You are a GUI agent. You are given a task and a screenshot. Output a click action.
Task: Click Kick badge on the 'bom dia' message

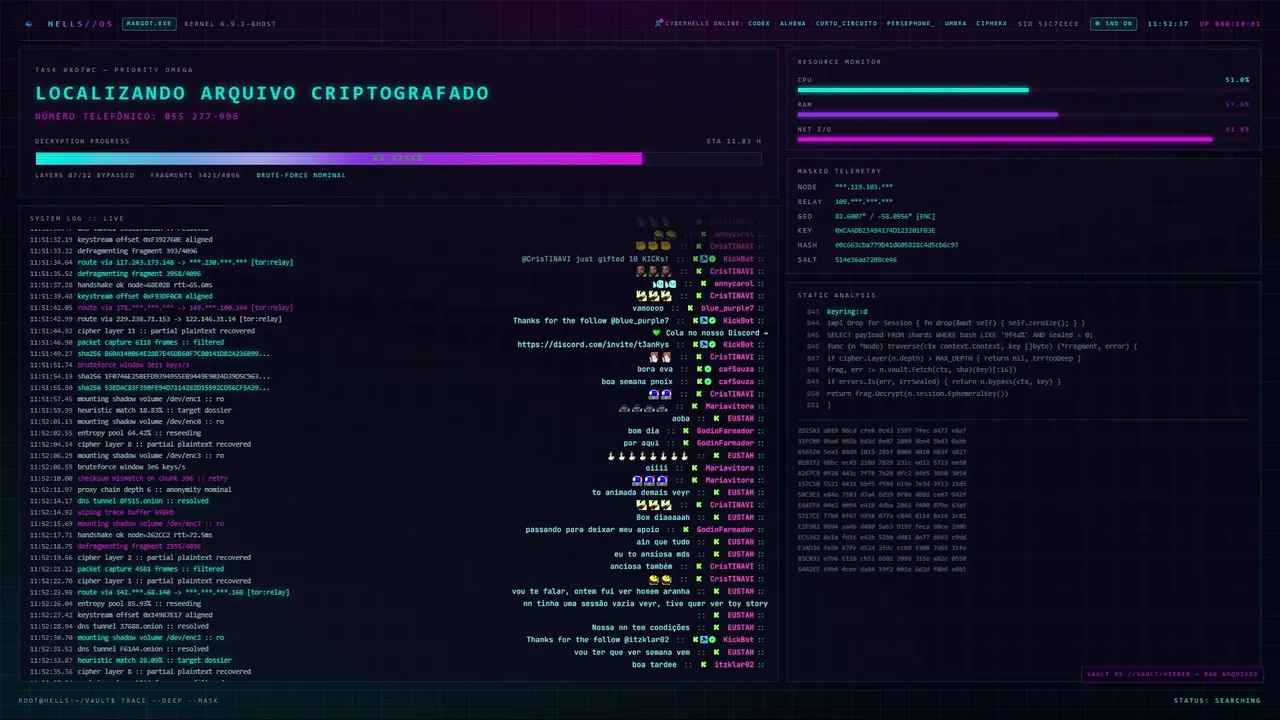686,430
